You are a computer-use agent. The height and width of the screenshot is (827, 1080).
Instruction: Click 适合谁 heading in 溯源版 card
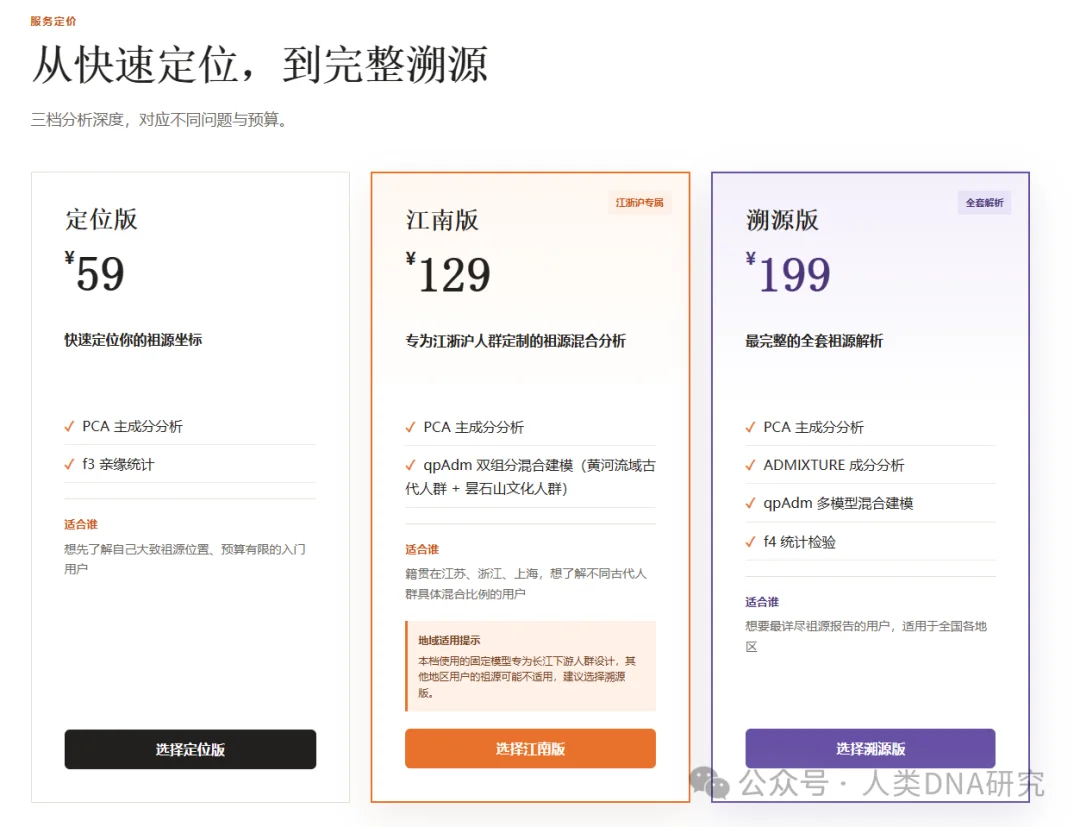click(x=762, y=602)
